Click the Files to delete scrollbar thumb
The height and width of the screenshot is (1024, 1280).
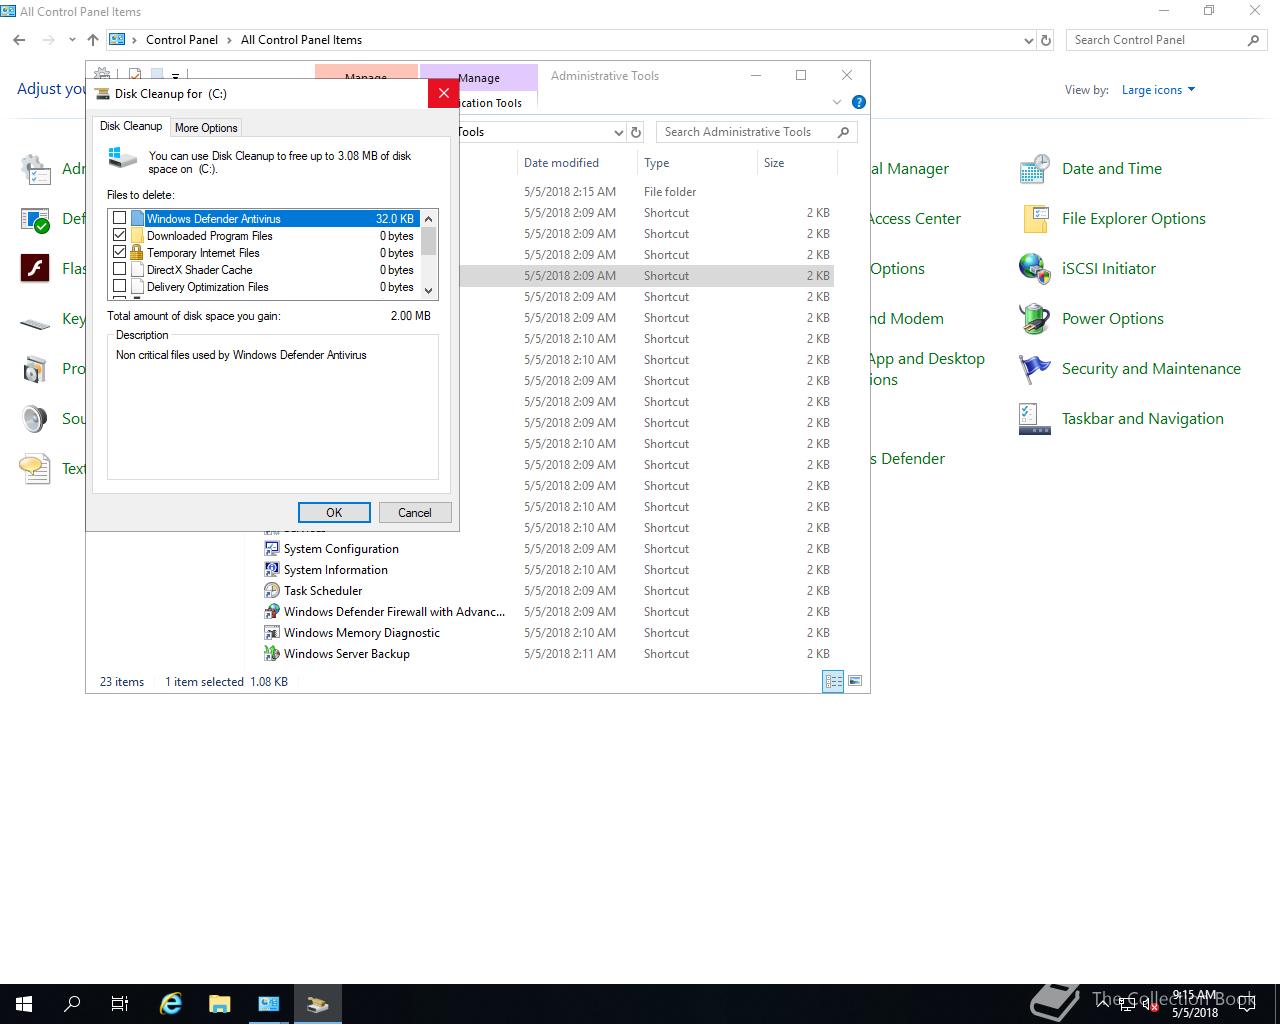[429, 241]
